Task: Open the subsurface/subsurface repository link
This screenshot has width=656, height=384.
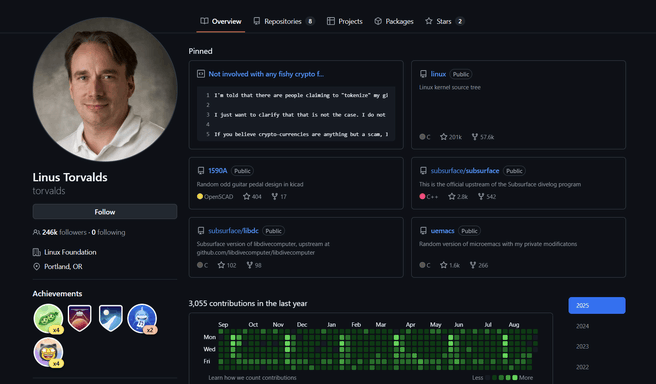Action: pyautogui.click(x=465, y=171)
